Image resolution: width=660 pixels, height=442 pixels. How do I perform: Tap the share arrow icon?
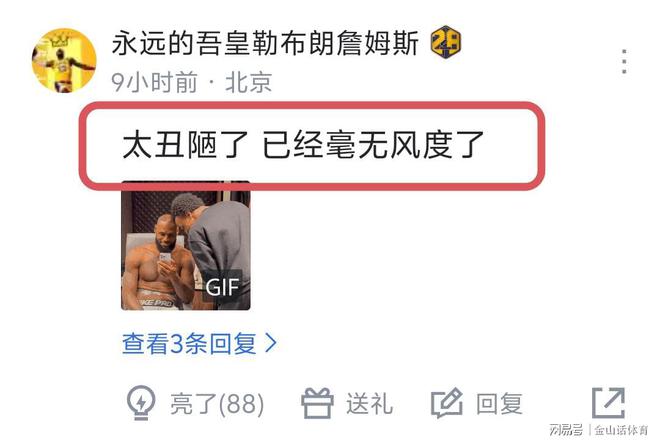pyautogui.click(x=608, y=403)
